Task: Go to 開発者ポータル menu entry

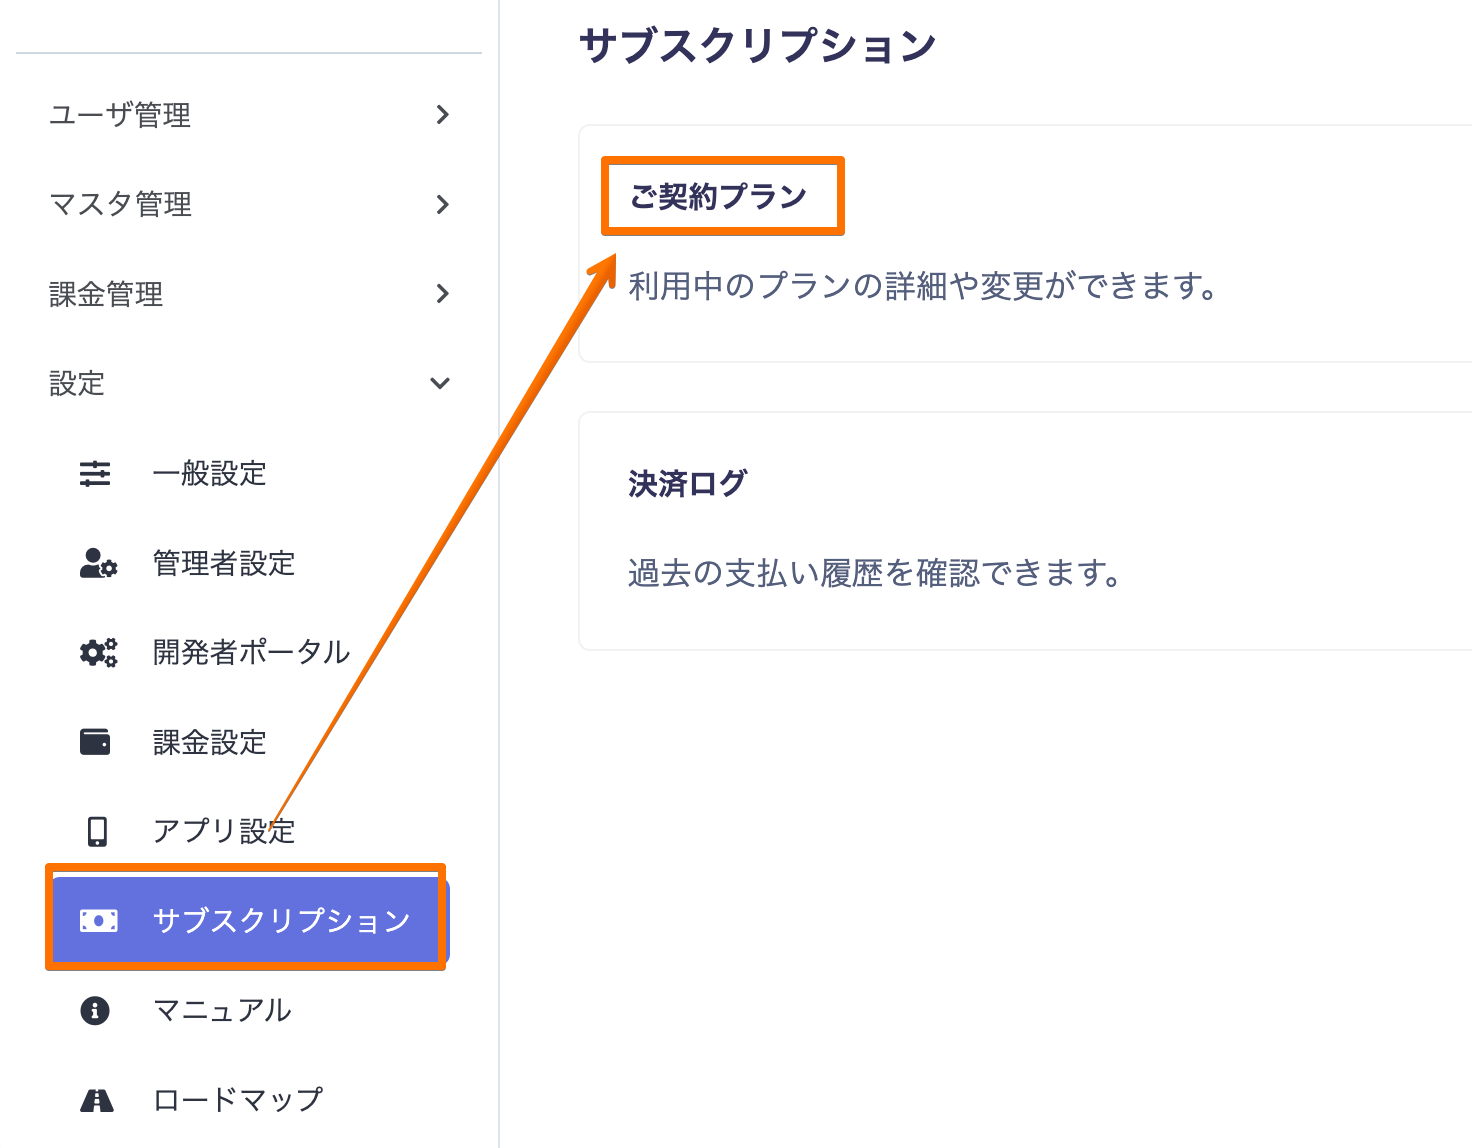Action: click(250, 653)
